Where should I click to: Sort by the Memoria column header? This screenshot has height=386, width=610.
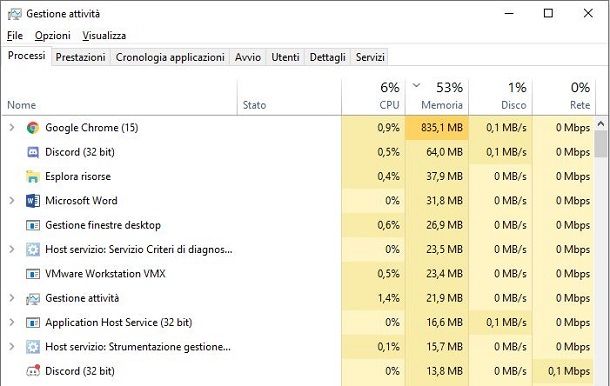pos(437,97)
